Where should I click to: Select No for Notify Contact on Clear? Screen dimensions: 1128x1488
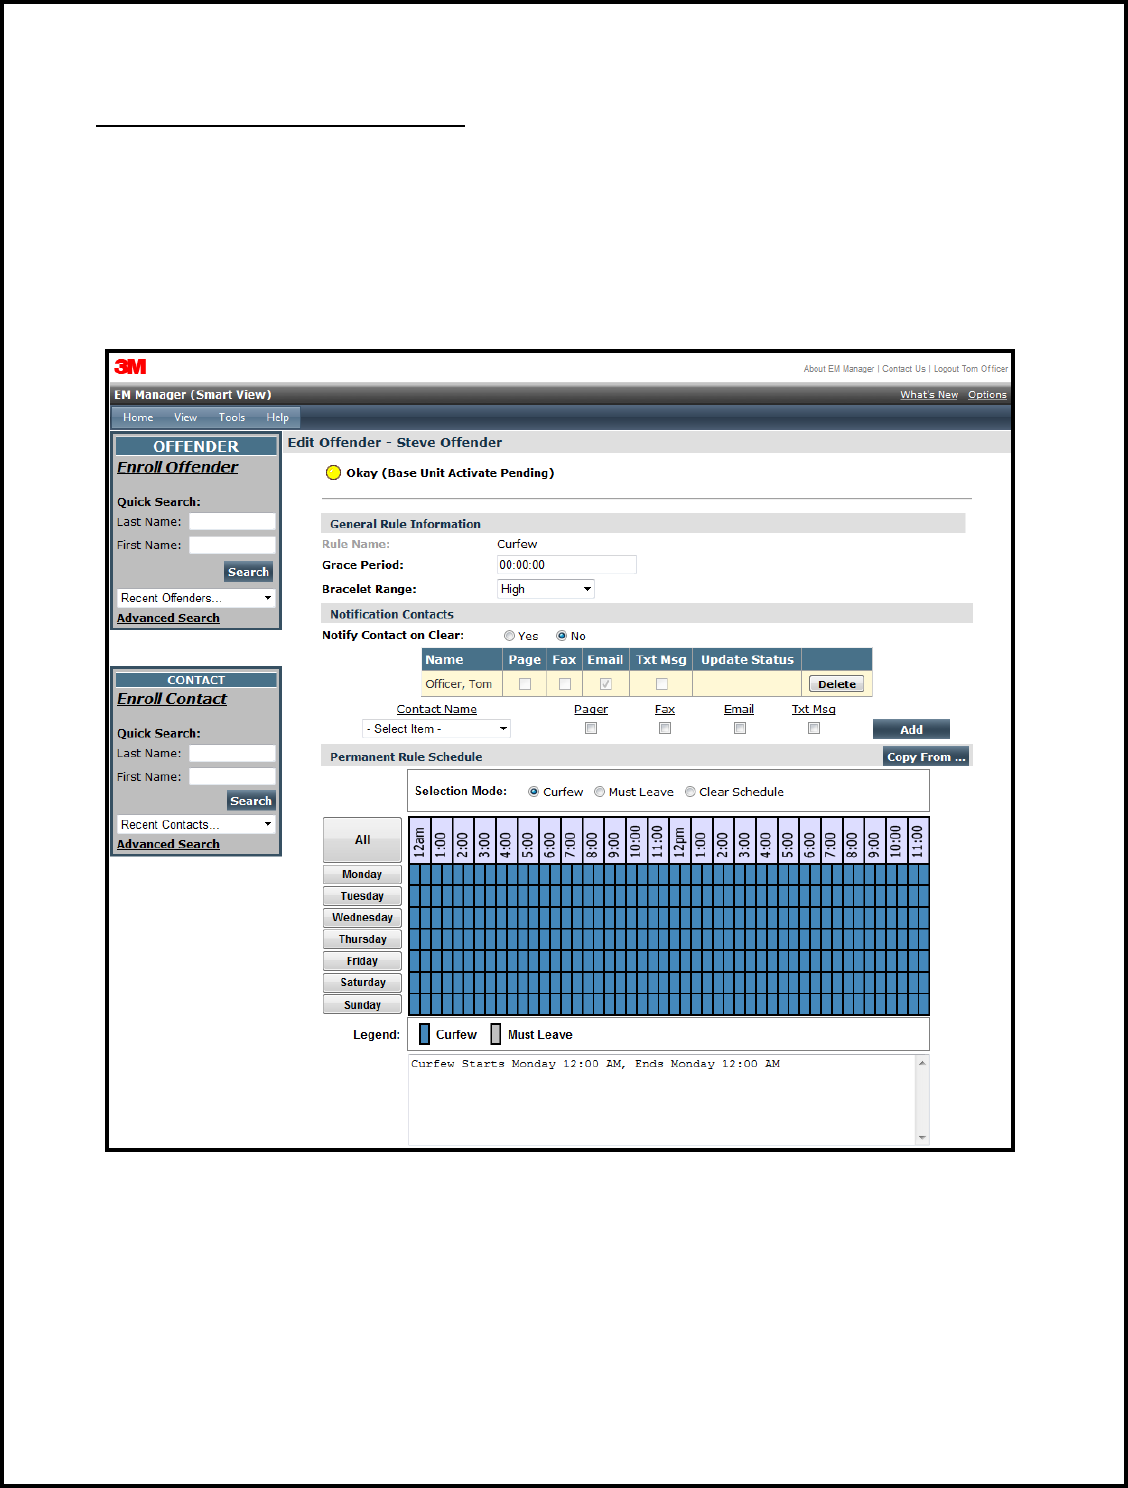(x=561, y=636)
